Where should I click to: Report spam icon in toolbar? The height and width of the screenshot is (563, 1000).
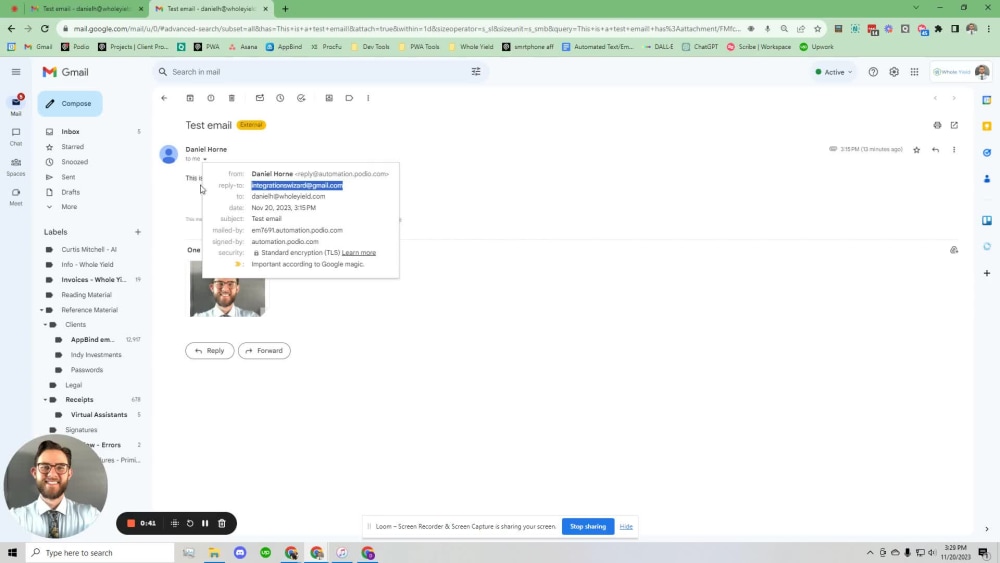[x=210, y=98]
